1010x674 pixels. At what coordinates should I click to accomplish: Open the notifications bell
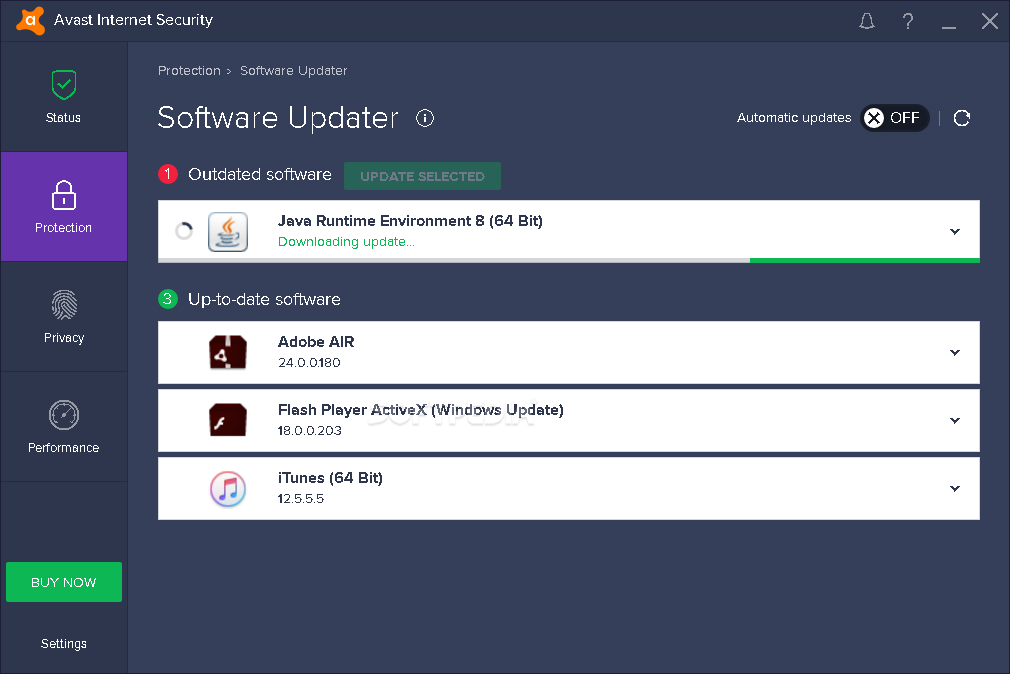[867, 21]
